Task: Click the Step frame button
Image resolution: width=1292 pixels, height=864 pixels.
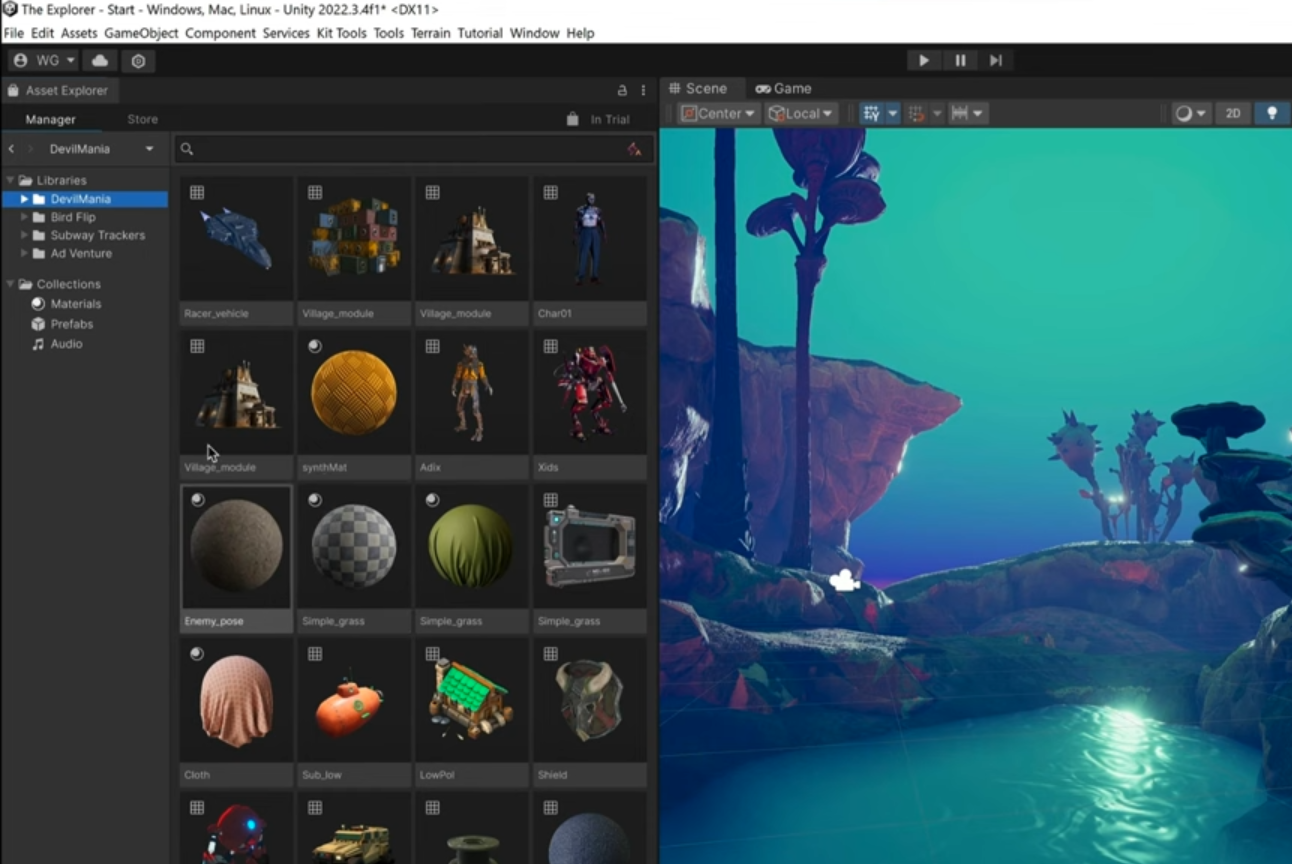Action: point(995,60)
